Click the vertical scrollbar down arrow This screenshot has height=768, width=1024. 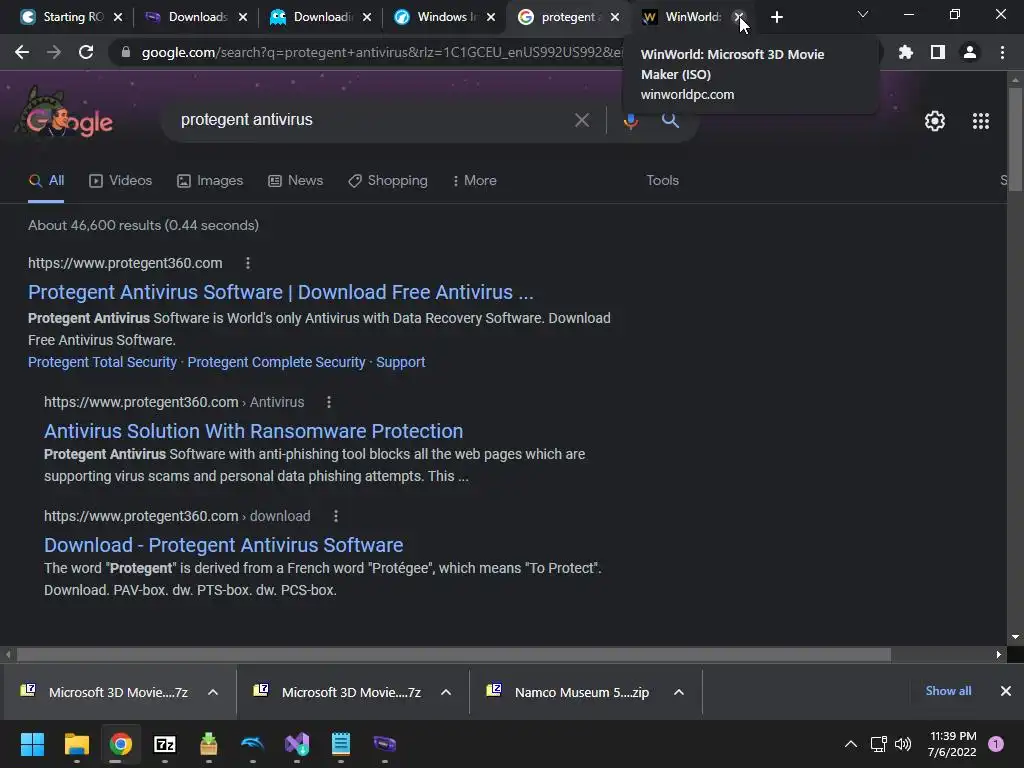[x=1015, y=637]
